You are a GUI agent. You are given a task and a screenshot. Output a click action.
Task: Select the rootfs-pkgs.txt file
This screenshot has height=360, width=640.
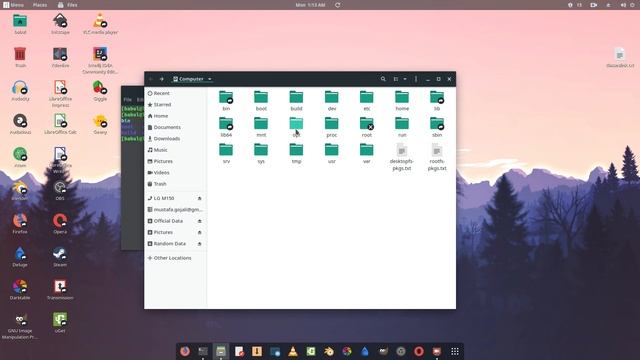tap(437, 157)
